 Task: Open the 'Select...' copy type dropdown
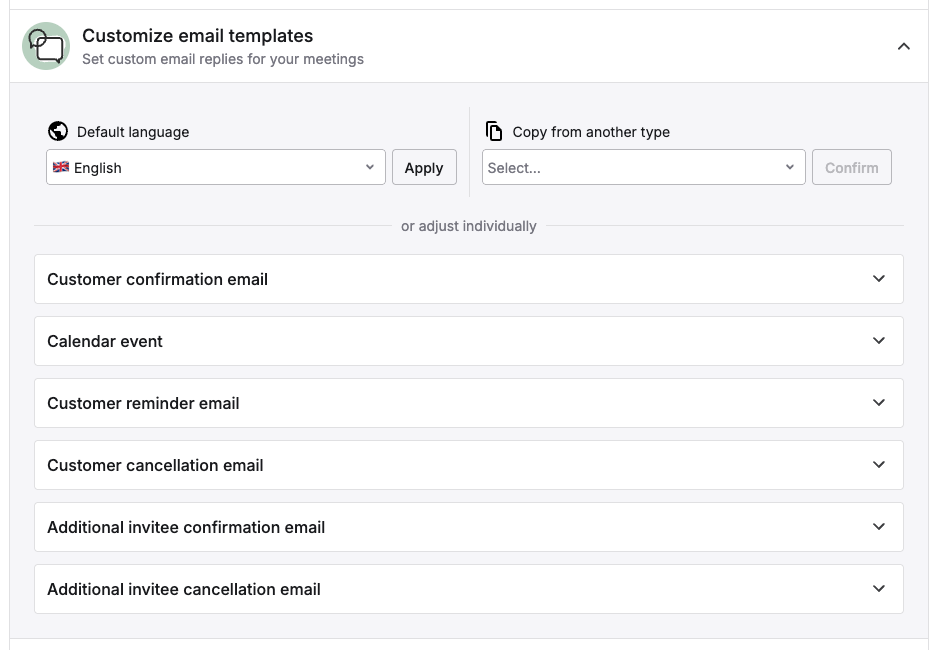642,168
